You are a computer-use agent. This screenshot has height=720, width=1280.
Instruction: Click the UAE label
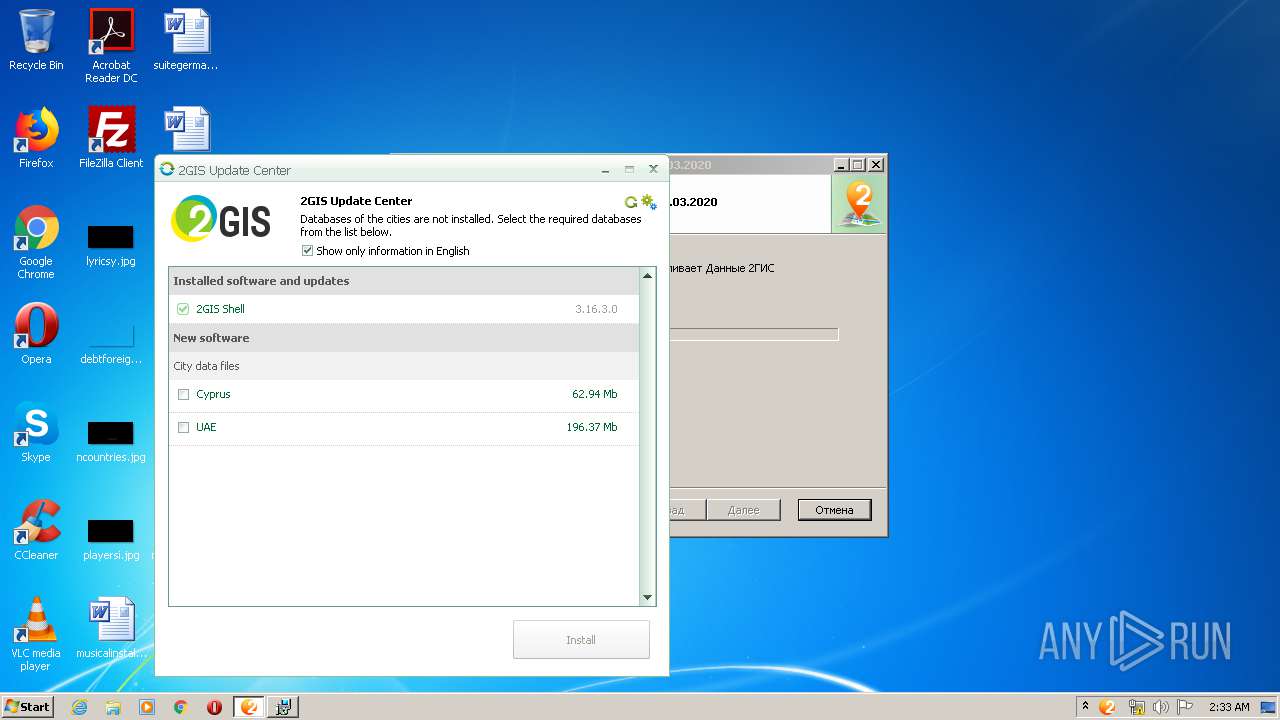(206, 427)
